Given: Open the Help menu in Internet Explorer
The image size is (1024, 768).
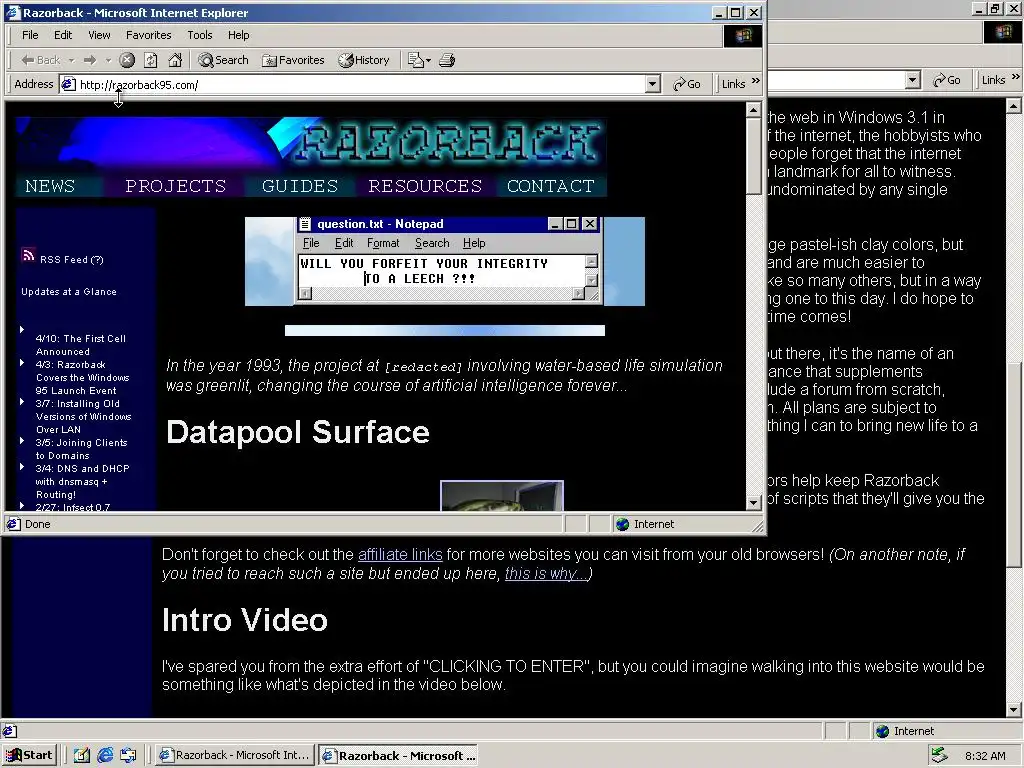Looking at the screenshot, I should point(238,35).
